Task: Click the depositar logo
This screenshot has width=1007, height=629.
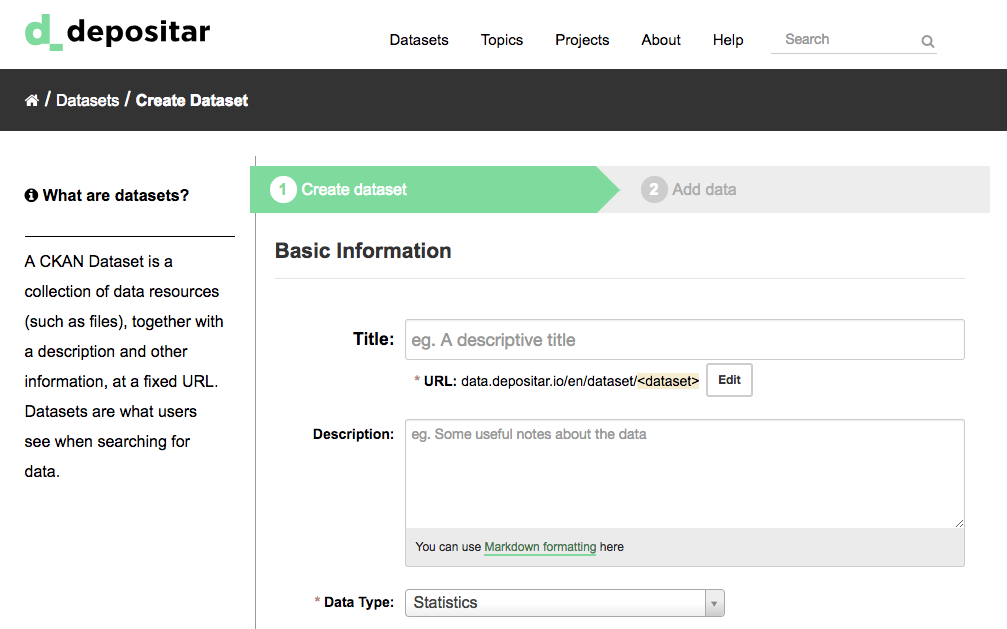Action: (118, 33)
